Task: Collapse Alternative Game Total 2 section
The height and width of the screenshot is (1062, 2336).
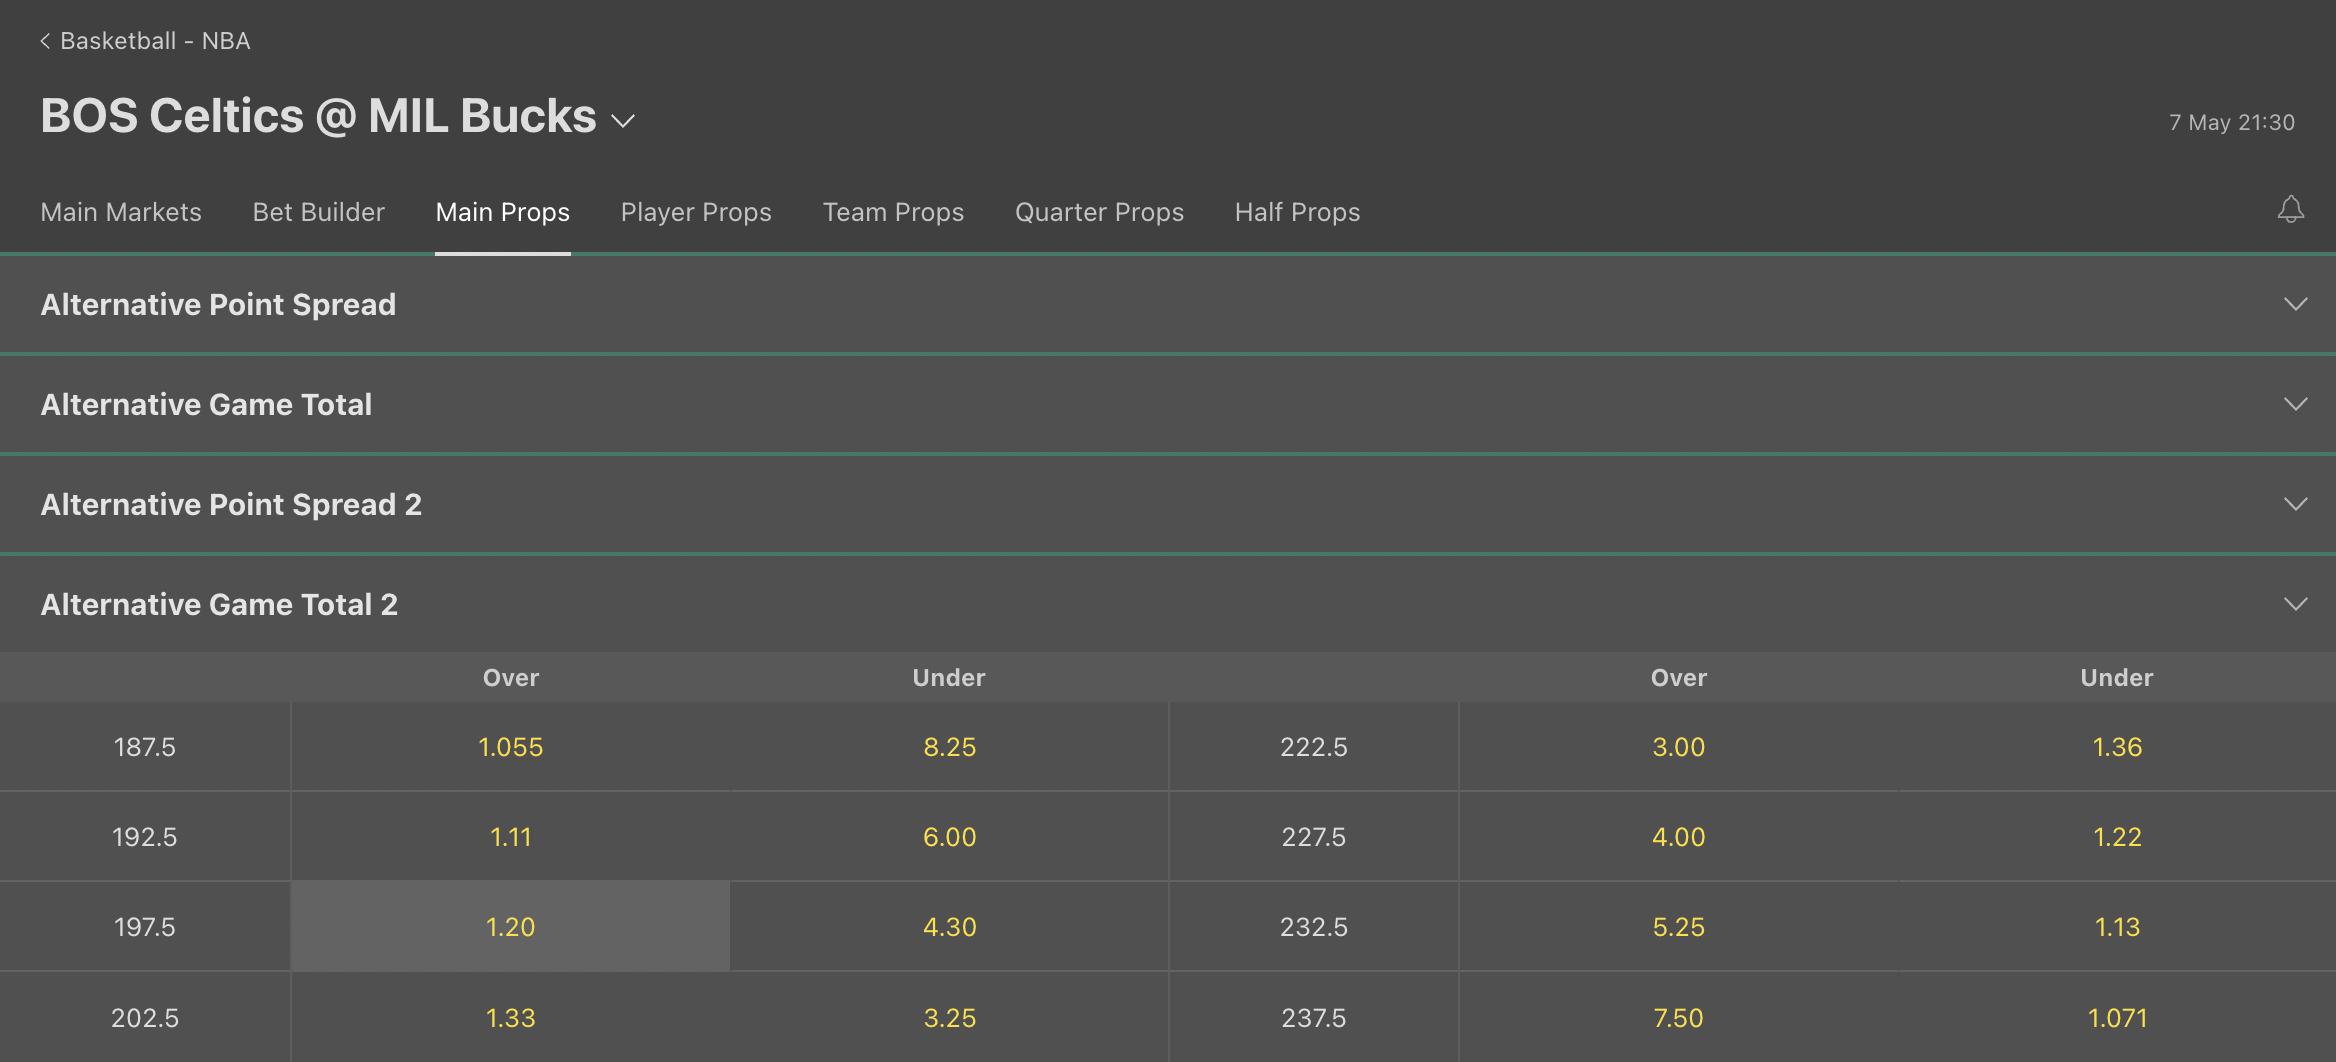Action: 2295,604
